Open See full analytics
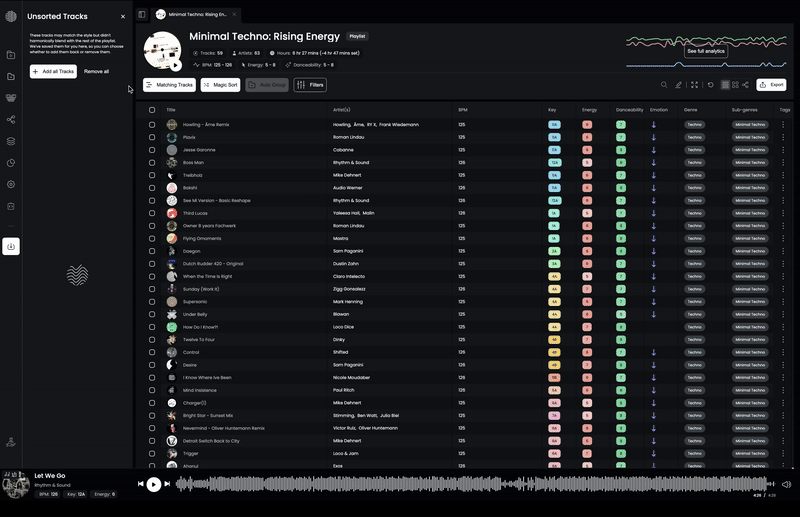The width and height of the screenshot is (800, 517). coord(706,51)
